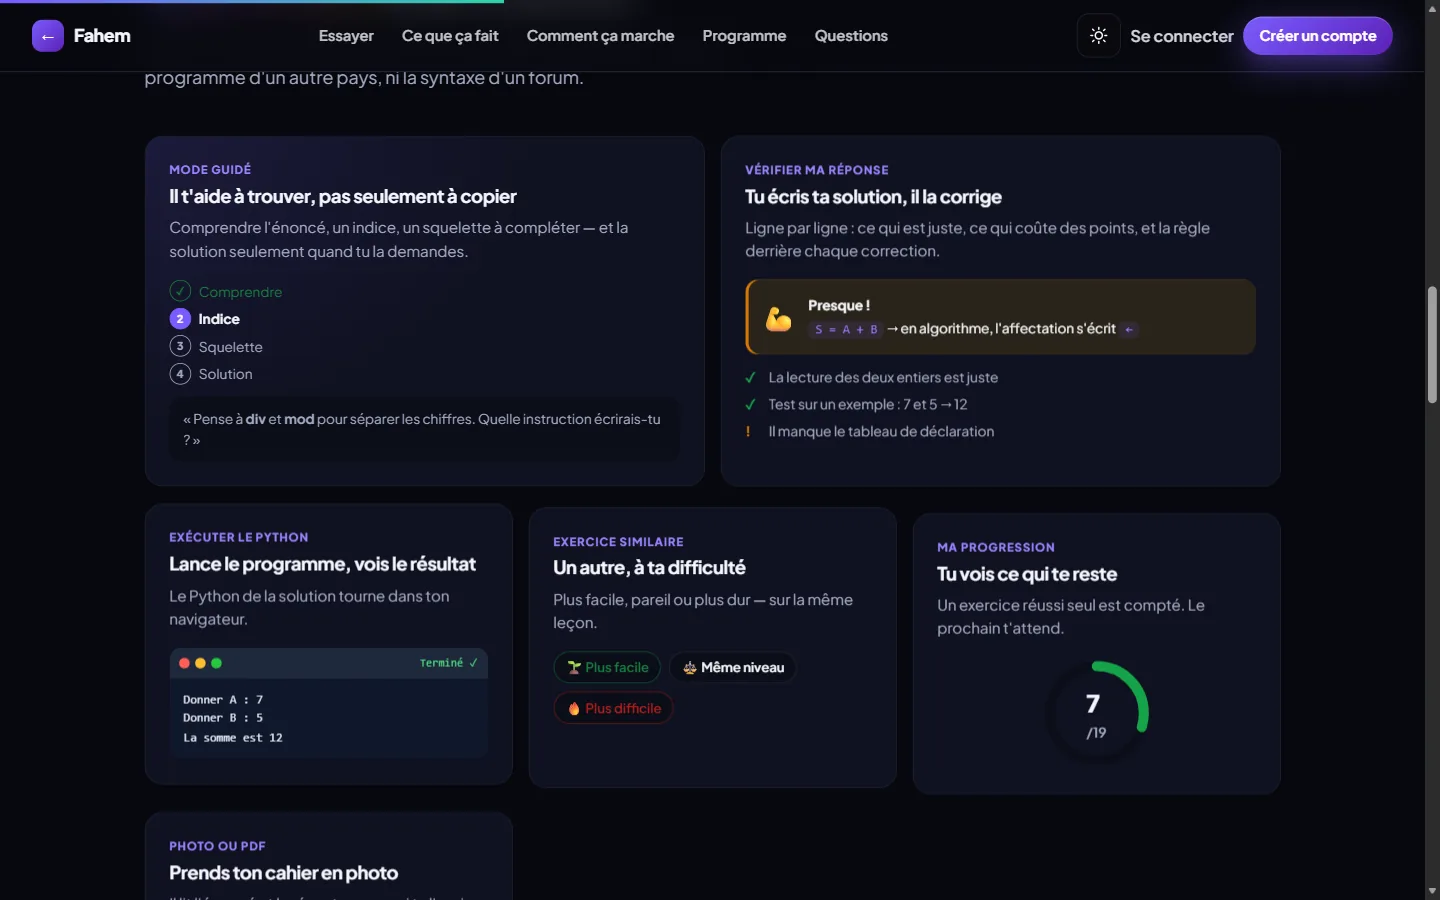The height and width of the screenshot is (900, 1440).
Task: Toggle the light/dark theme sun icon
Action: click(x=1098, y=36)
